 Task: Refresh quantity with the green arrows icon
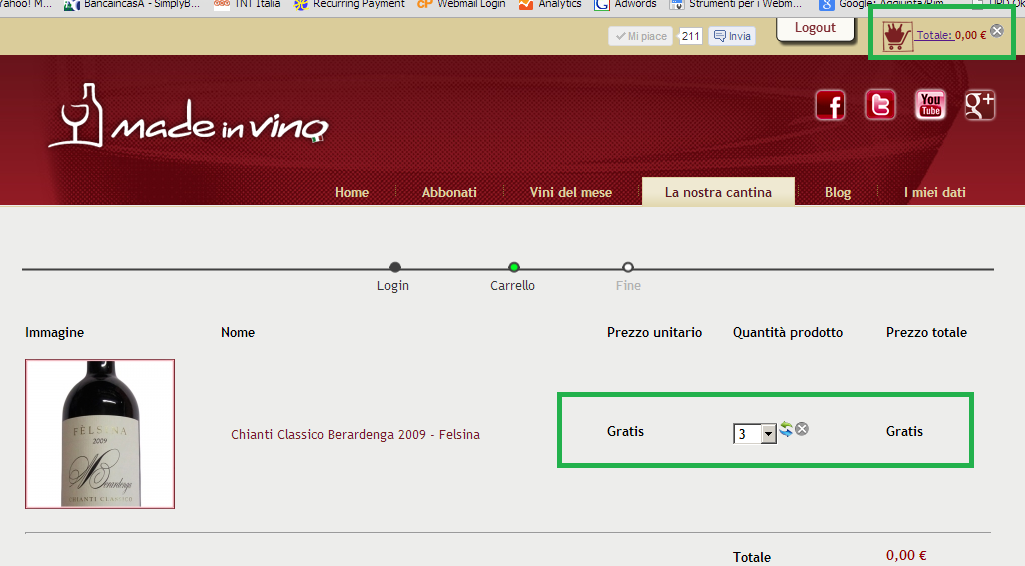coord(786,429)
